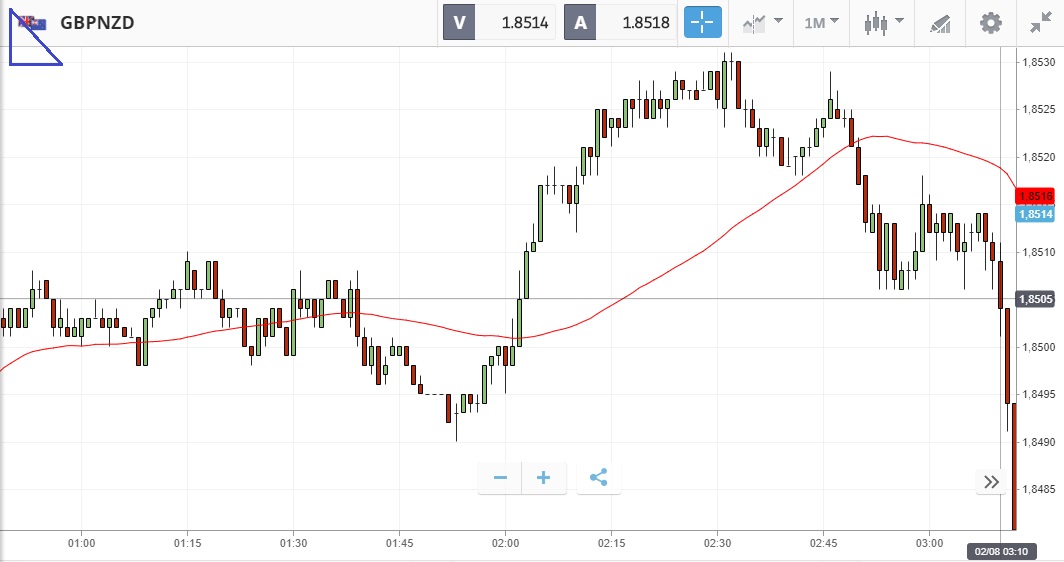Screen dimensions: 1064x562
Task: Expand the 1M timeframe dropdown
Action: tap(821, 22)
